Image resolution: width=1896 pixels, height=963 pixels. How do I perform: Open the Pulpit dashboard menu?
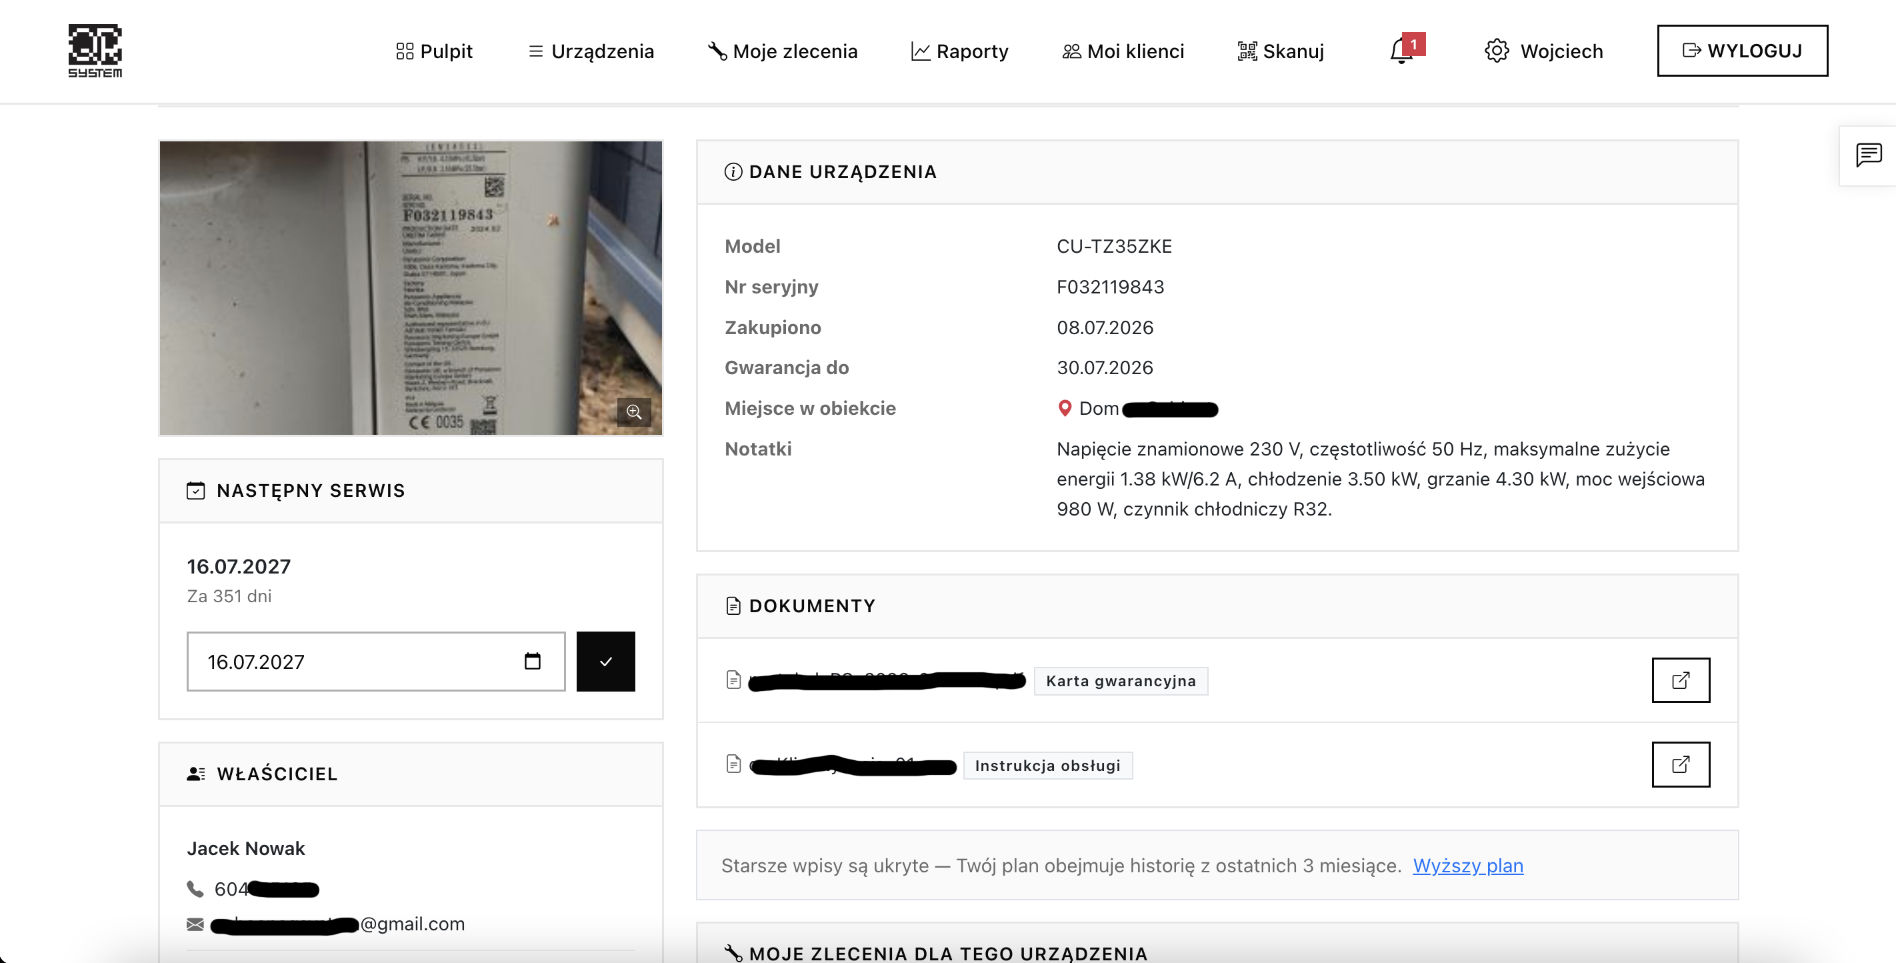click(x=434, y=51)
